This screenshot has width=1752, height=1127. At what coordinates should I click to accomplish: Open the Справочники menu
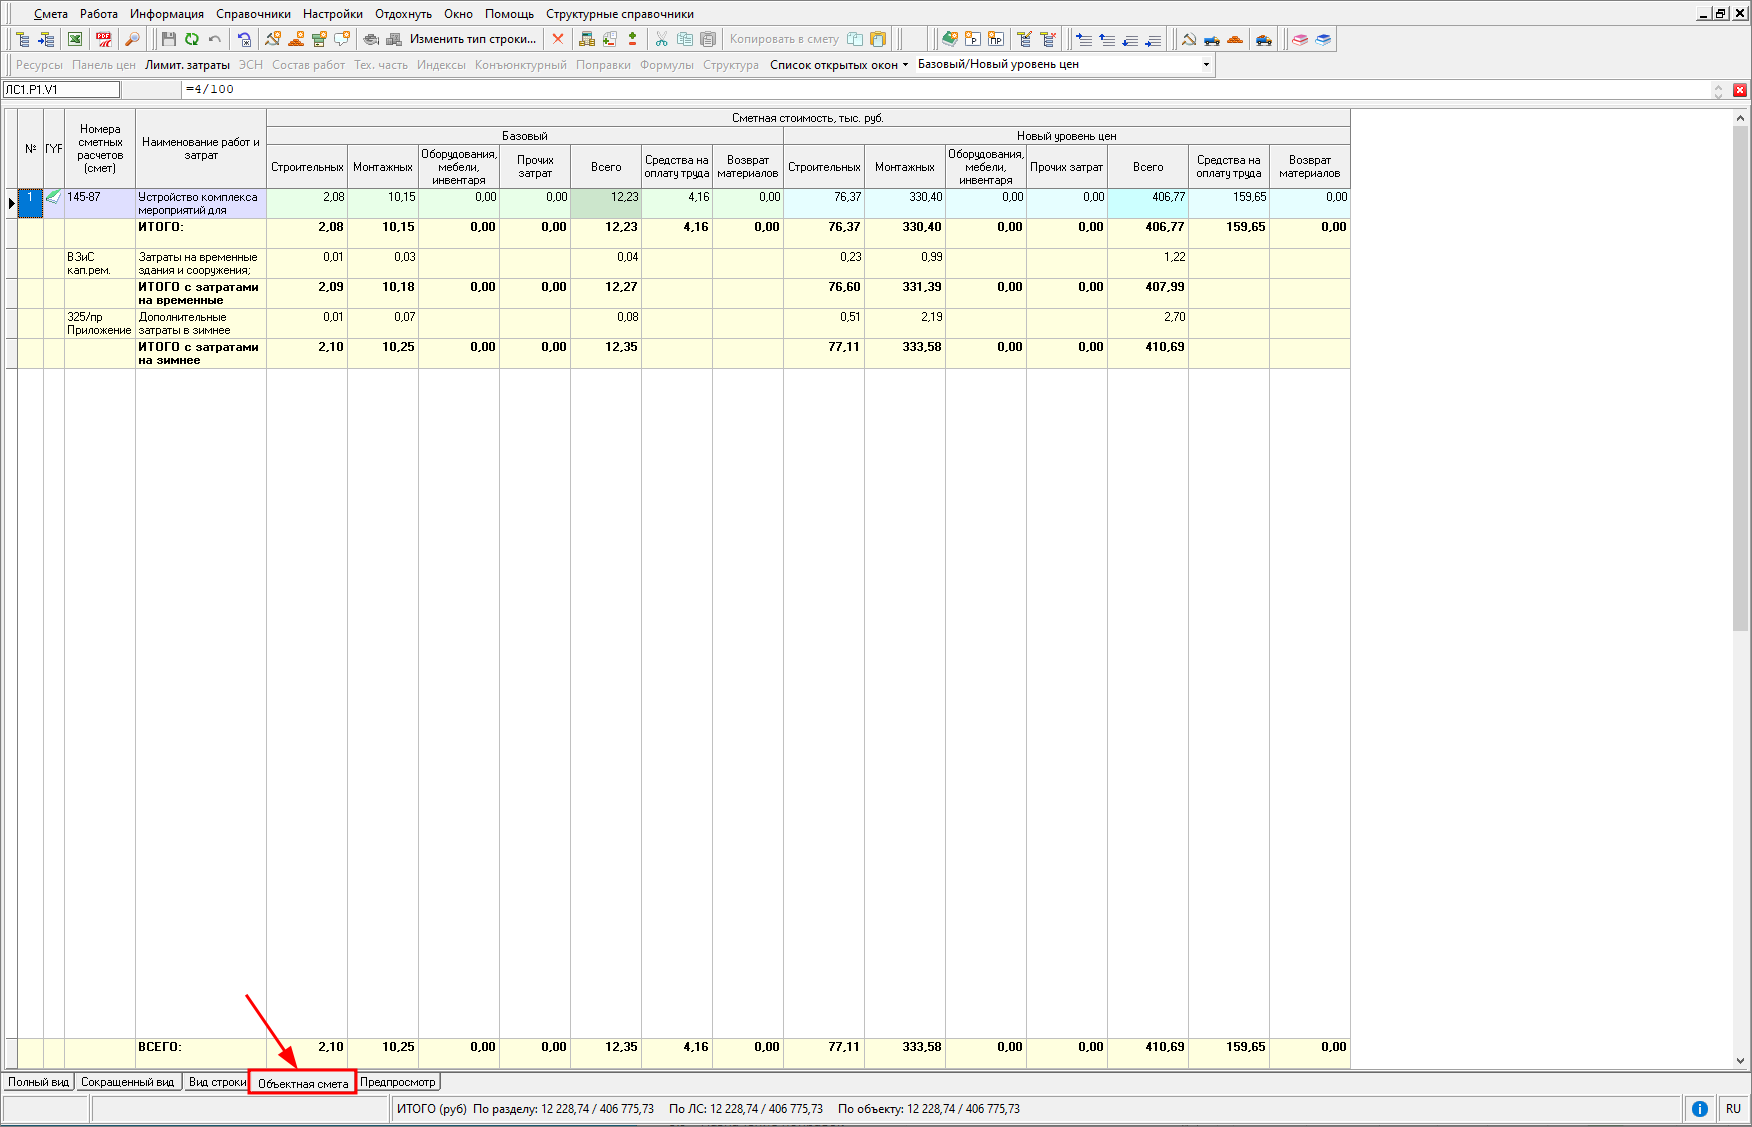(x=253, y=14)
